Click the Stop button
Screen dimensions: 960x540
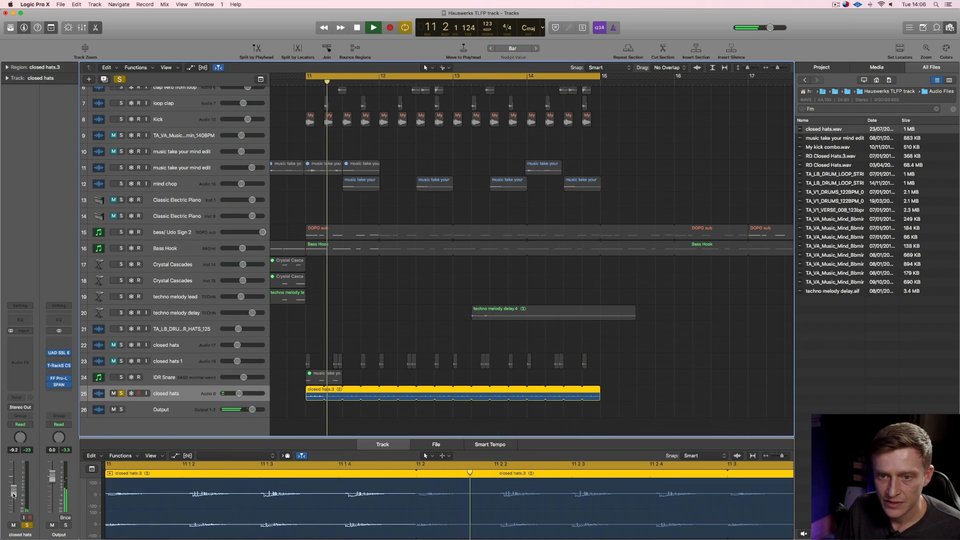coord(357,28)
